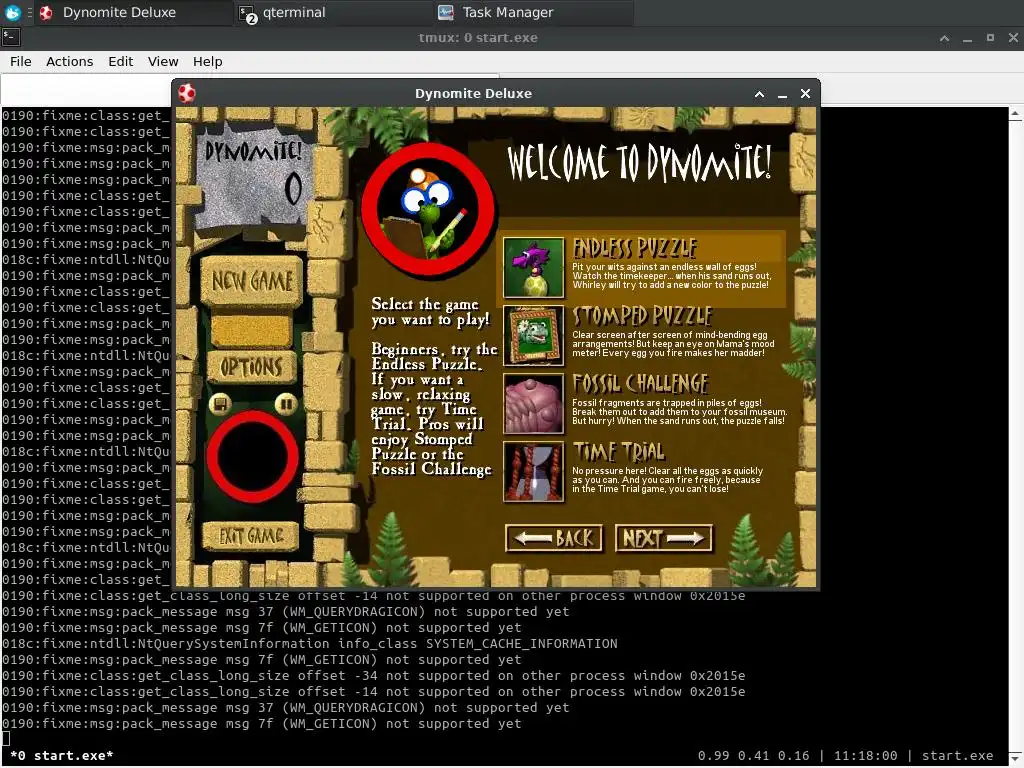Click the Back arrow button
The height and width of the screenshot is (768, 1024).
(554, 538)
